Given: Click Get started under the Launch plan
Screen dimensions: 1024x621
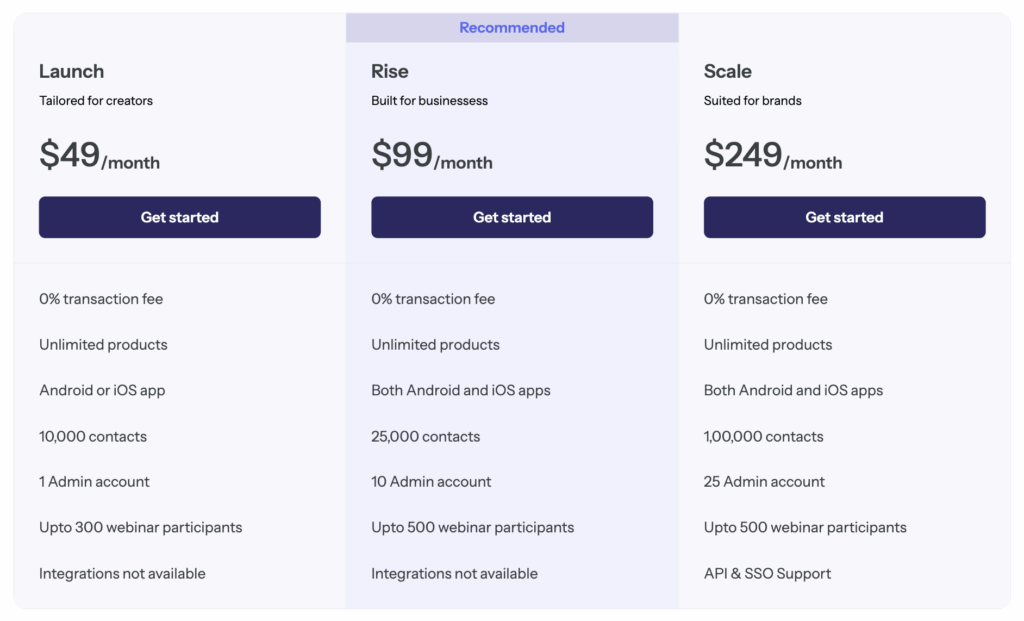Looking at the screenshot, I should pos(179,217).
